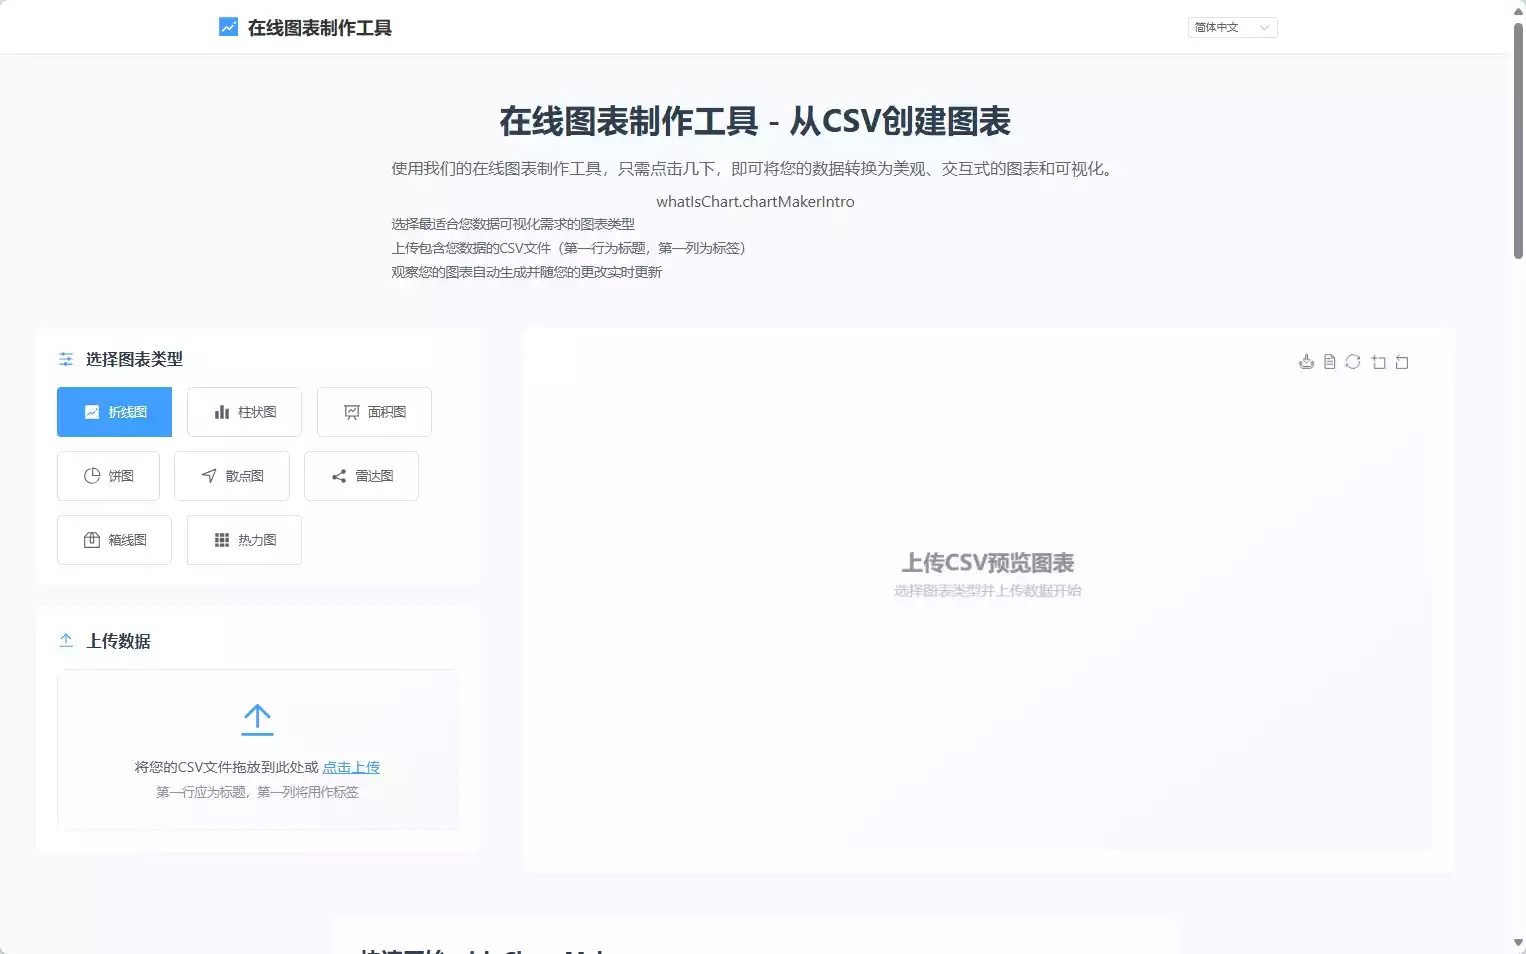1526x954 pixels.
Task: Select the 面积图 area chart type
Action: (374, 412)
